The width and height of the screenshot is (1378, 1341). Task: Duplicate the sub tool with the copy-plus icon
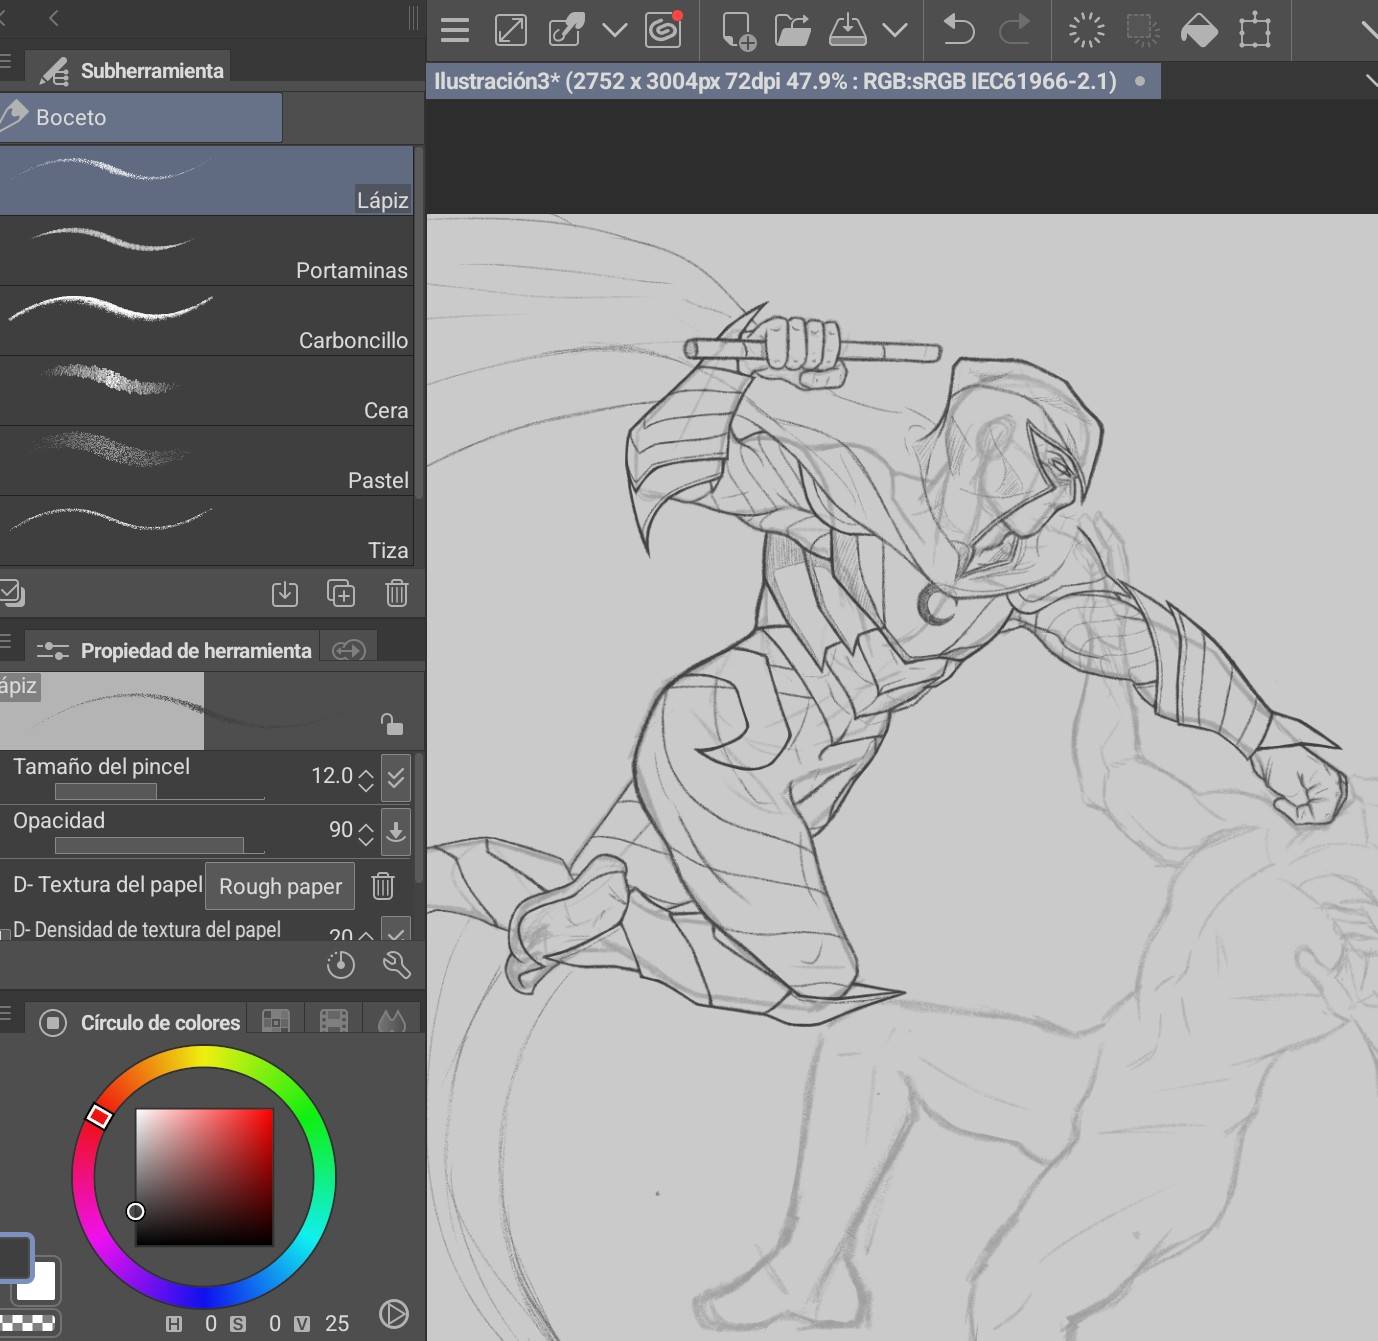click(341, 594)
